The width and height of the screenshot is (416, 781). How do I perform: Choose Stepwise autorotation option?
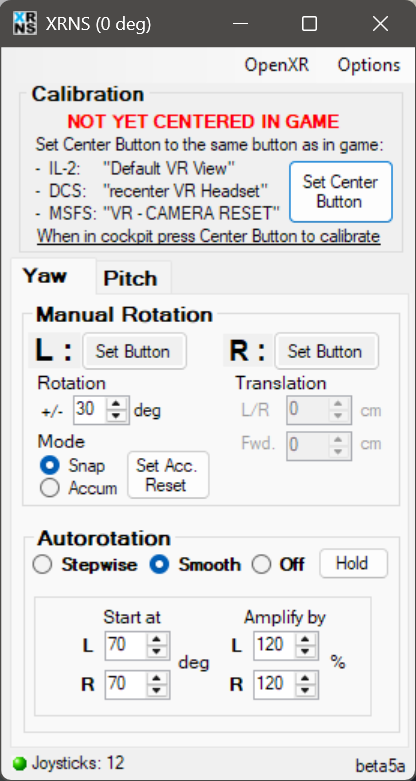[42, 565]
